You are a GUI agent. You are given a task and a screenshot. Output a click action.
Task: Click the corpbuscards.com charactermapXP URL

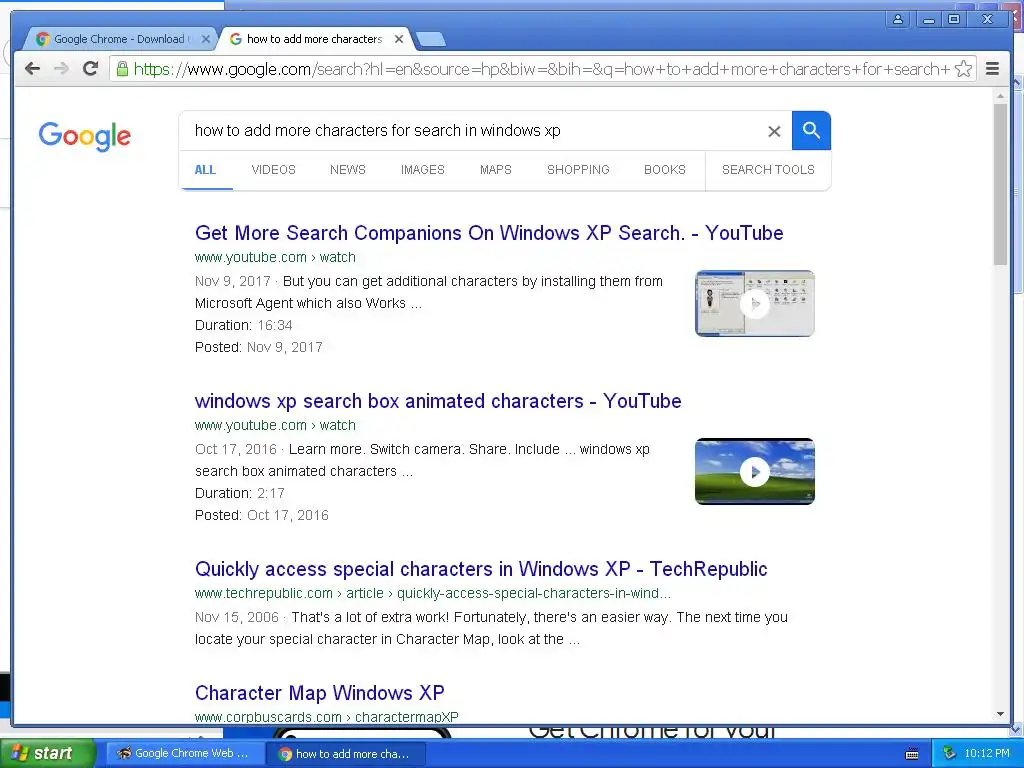pos(327,717)
